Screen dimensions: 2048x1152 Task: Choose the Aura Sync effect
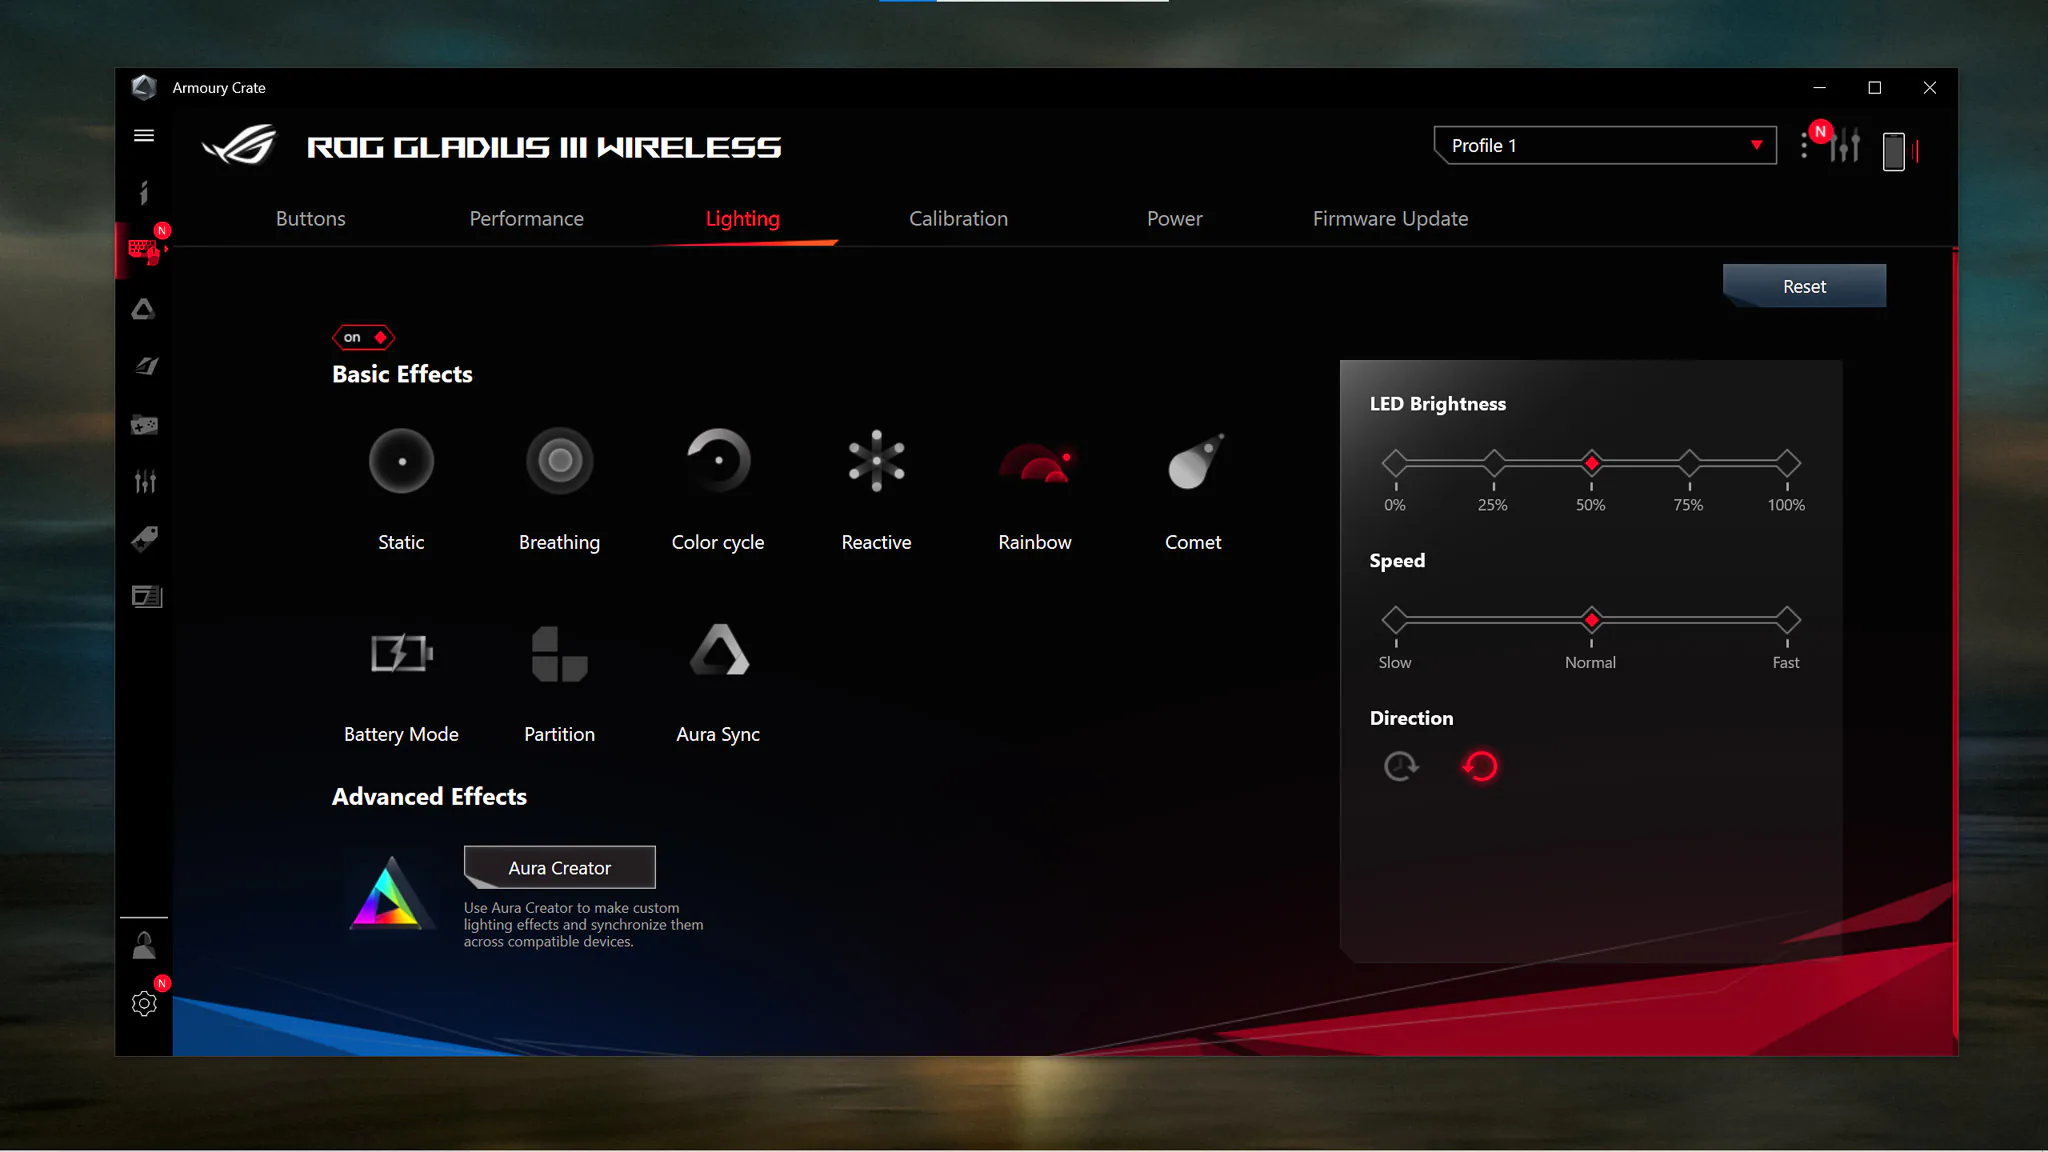pyautogui.click(x=718, y=650)
